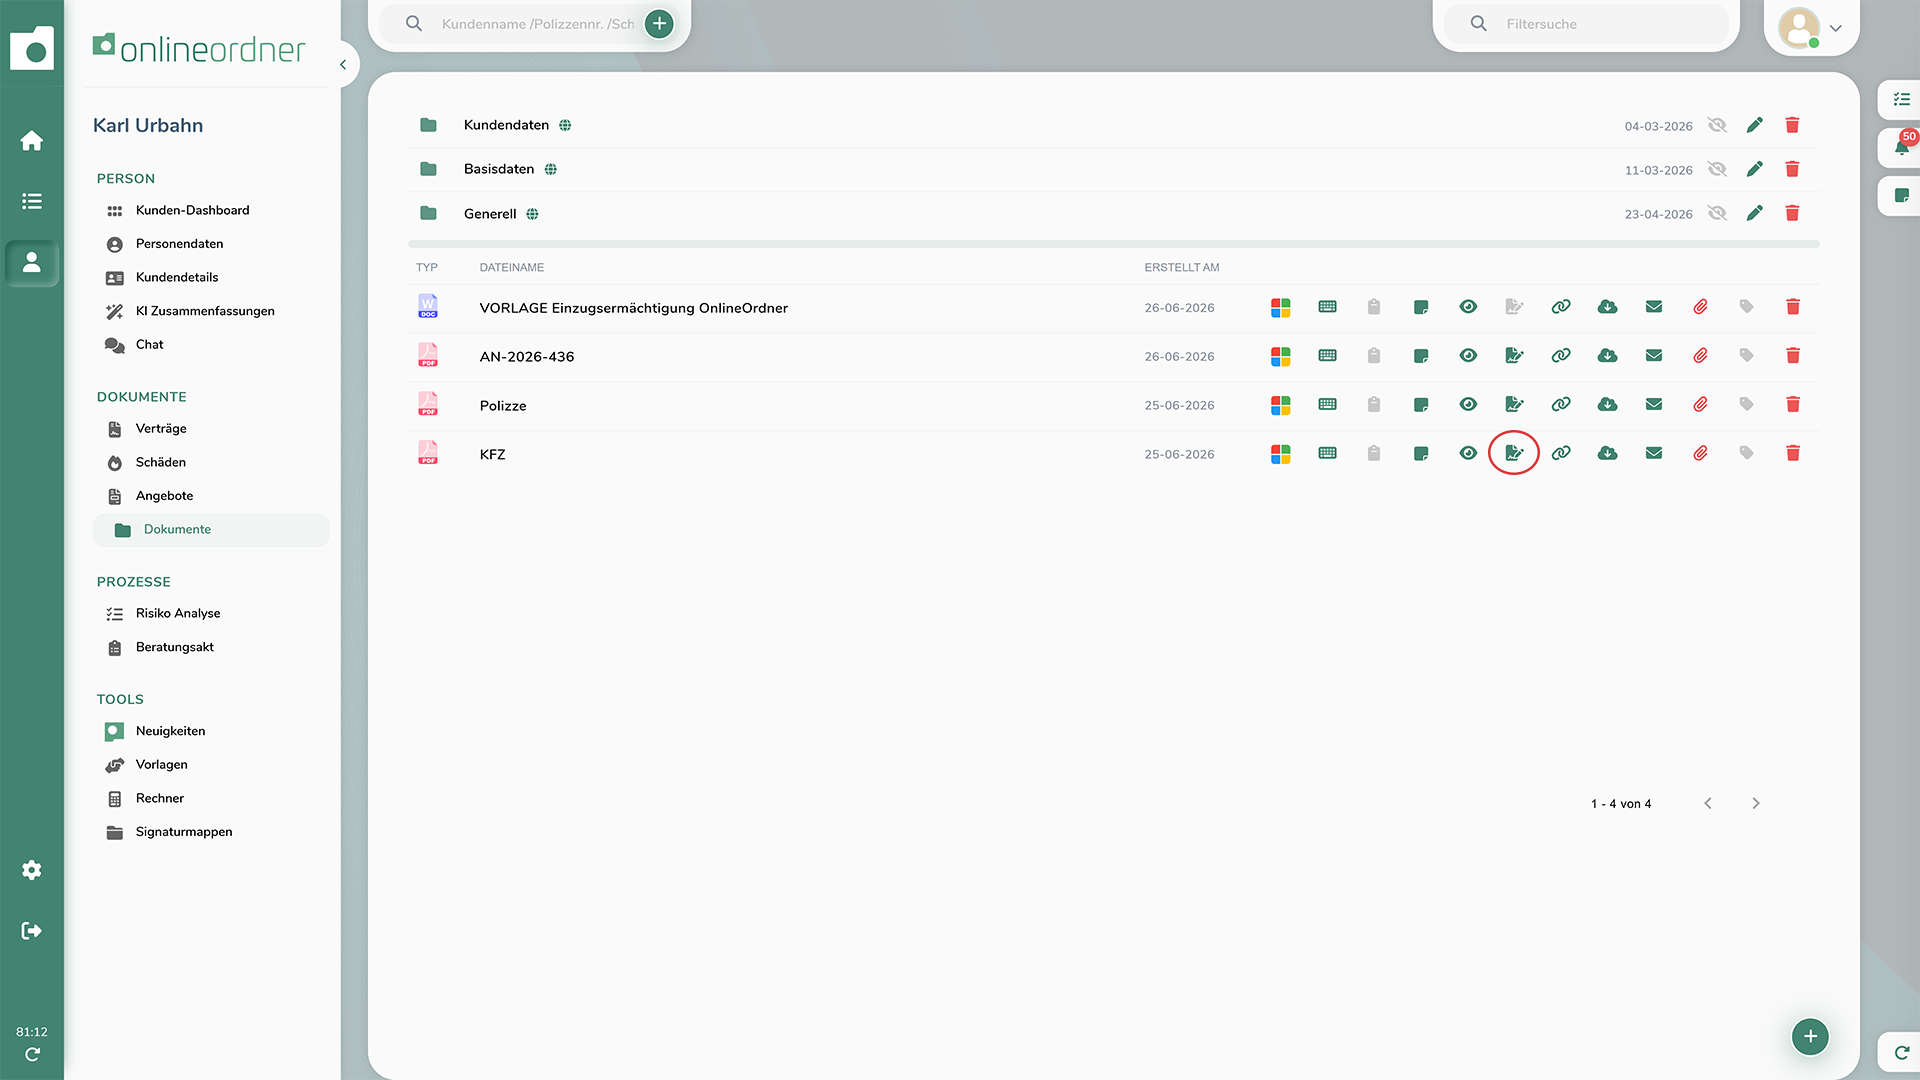Open the Kundendaten folder
Image resolution: width=1920 pixels, height=1080 pixels.
506,125
